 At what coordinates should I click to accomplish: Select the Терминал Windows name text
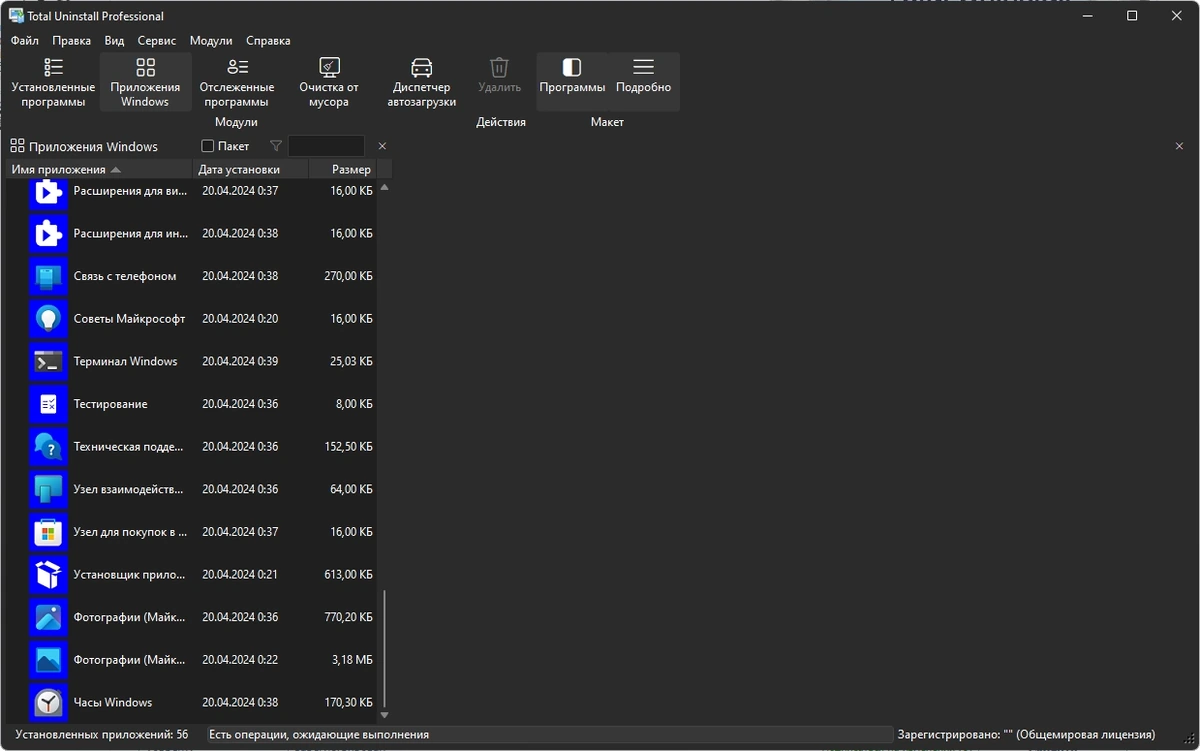126,362
